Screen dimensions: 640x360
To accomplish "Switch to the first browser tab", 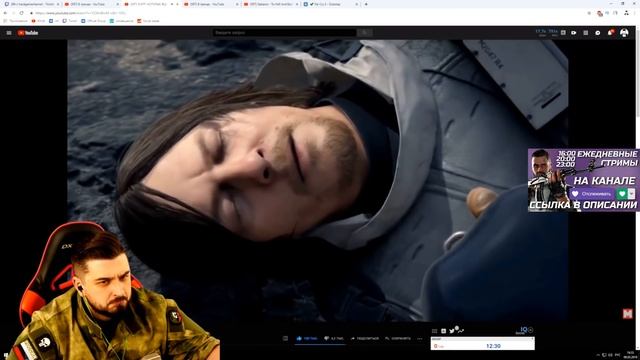I will (31, 4).
